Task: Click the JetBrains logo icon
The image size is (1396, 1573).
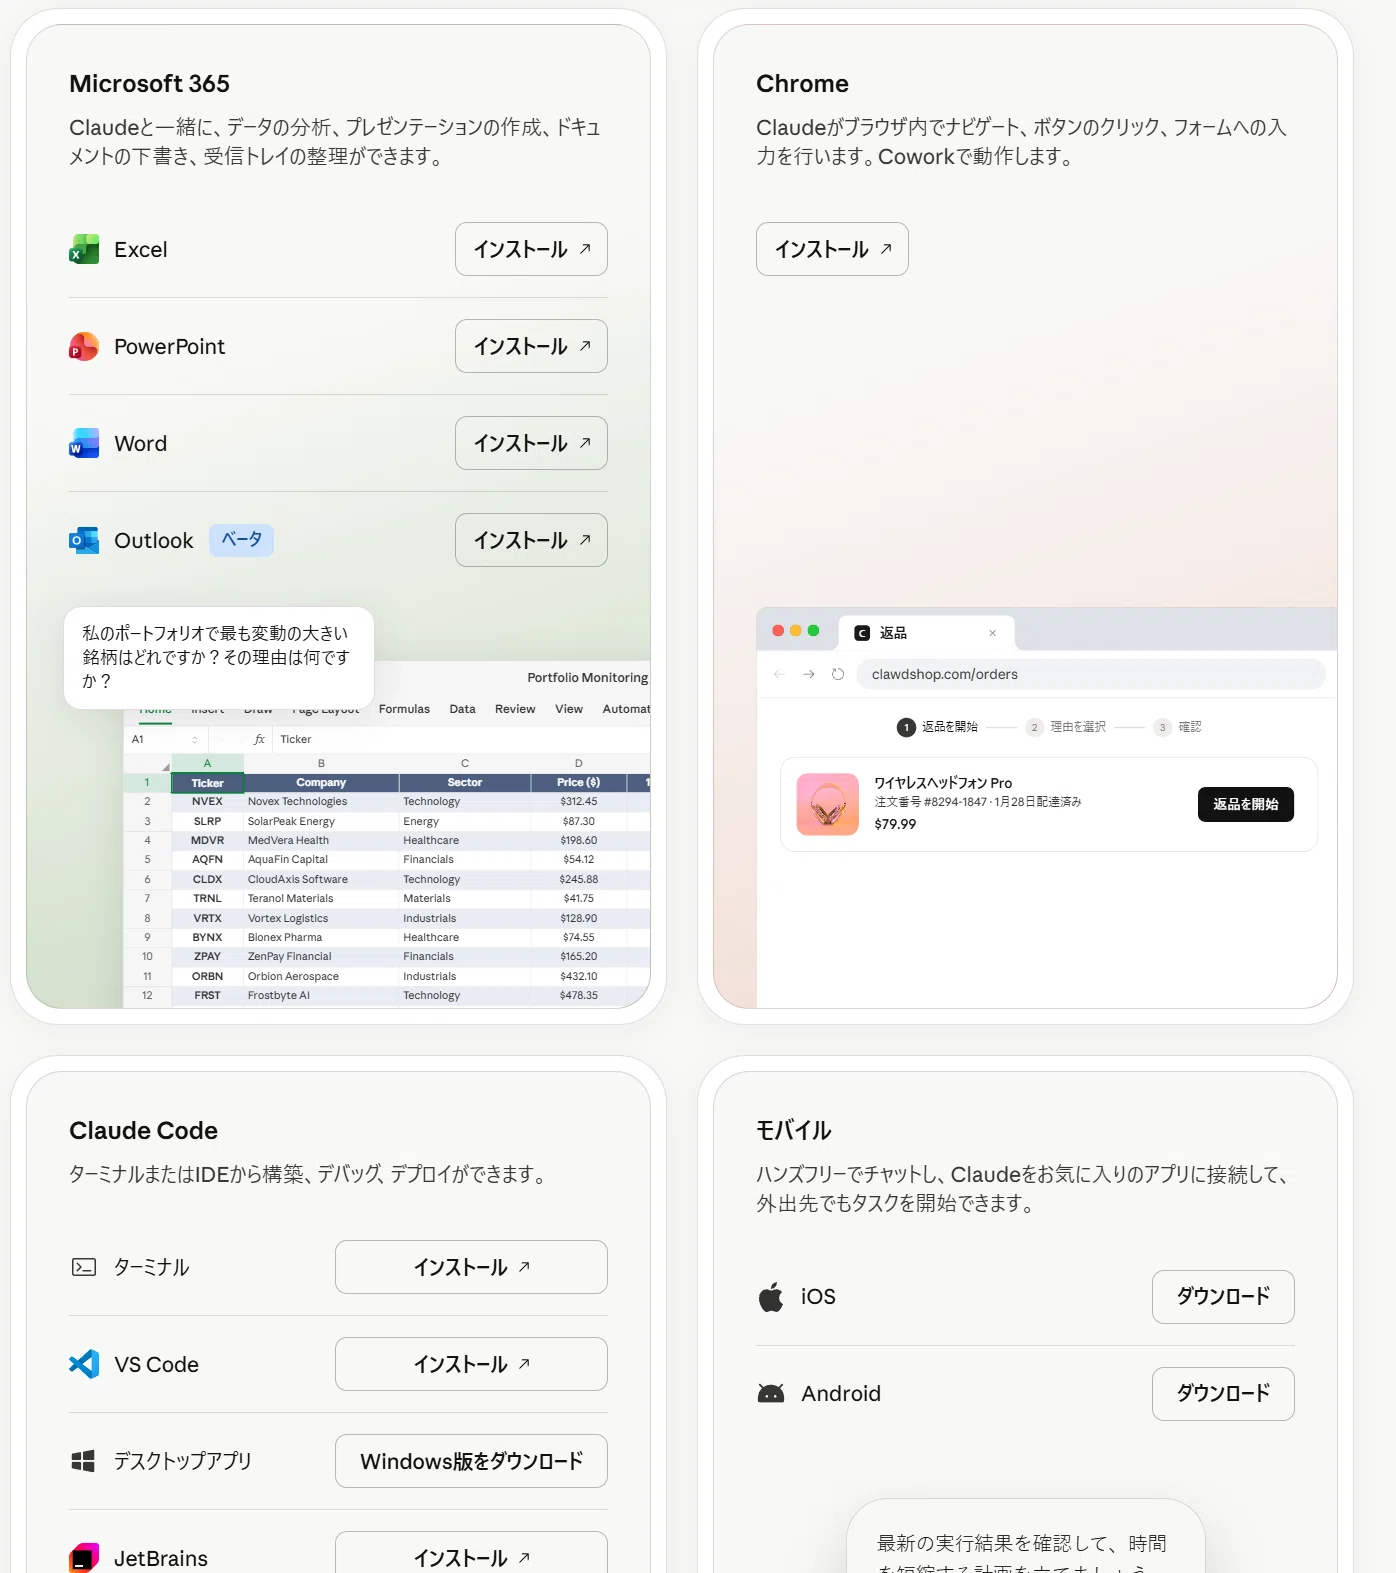Action: [84, 1558]
